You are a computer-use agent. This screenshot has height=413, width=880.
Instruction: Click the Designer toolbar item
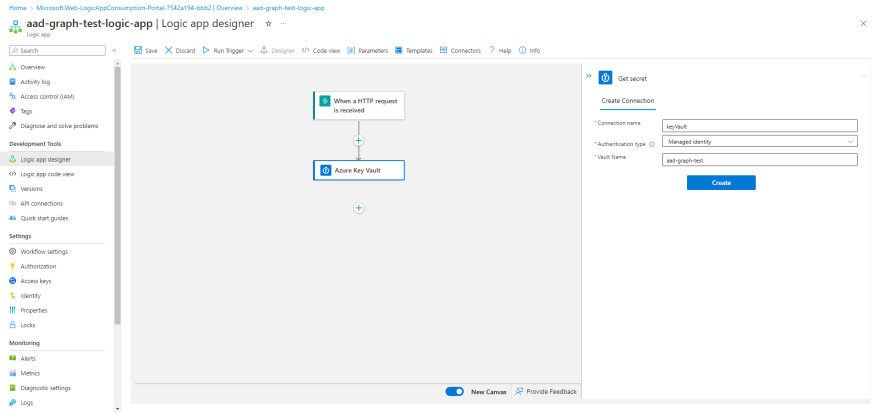pyautogui.click(x=277, y=51)
